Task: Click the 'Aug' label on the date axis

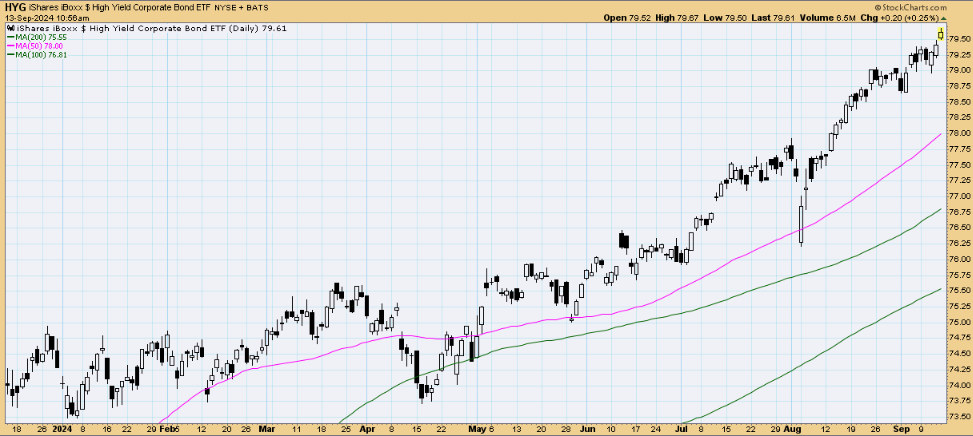Action: 792,429
